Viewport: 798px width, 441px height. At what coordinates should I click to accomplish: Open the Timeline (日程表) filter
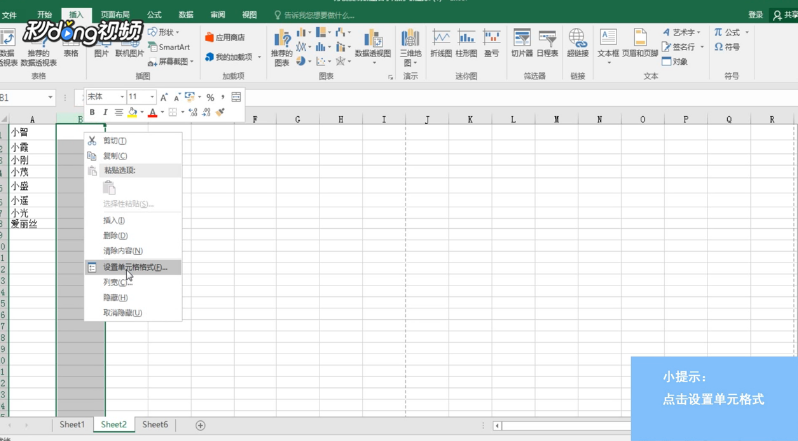point(547,43)
